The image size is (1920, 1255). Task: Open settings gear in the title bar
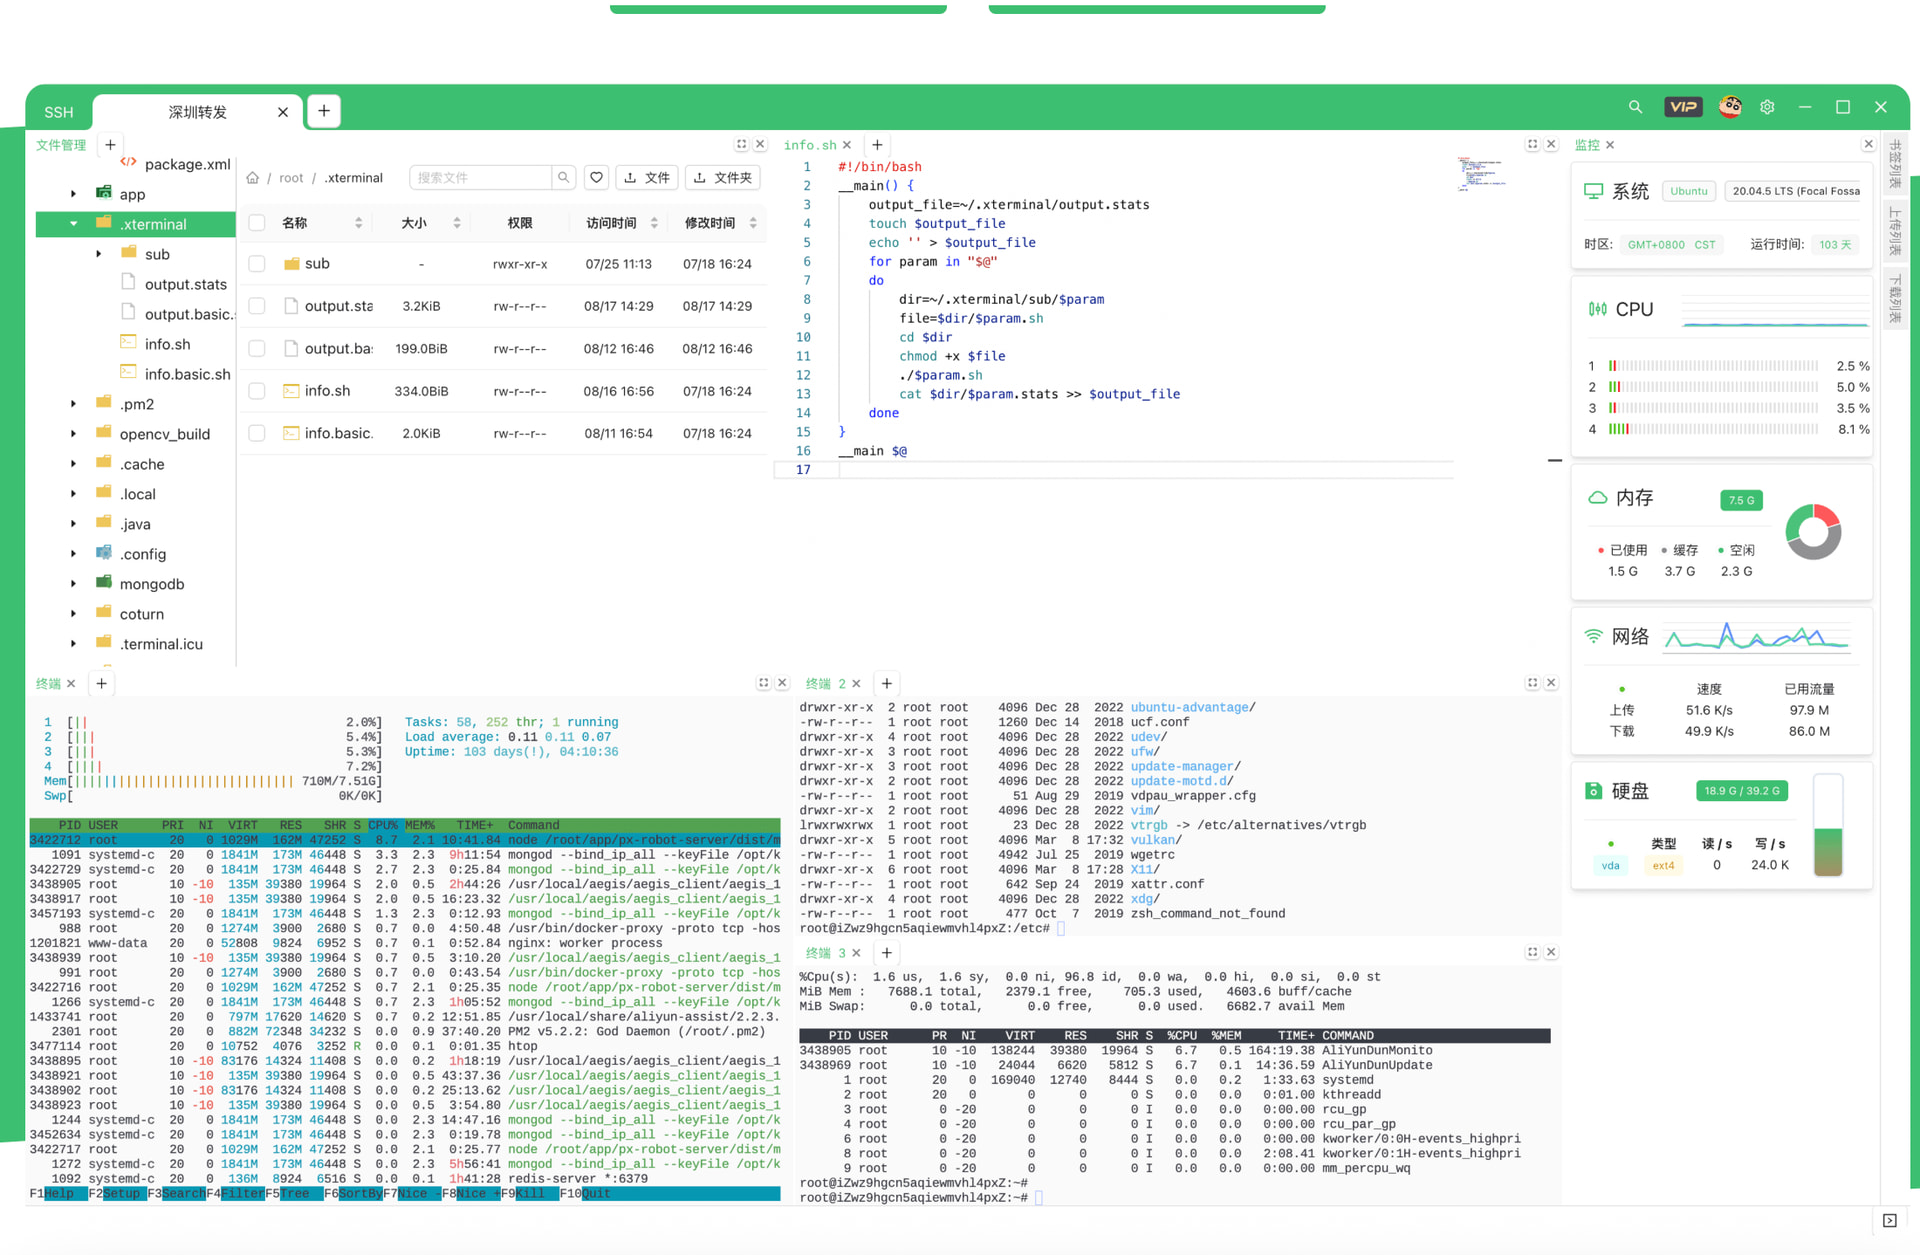coord(1767,107)
